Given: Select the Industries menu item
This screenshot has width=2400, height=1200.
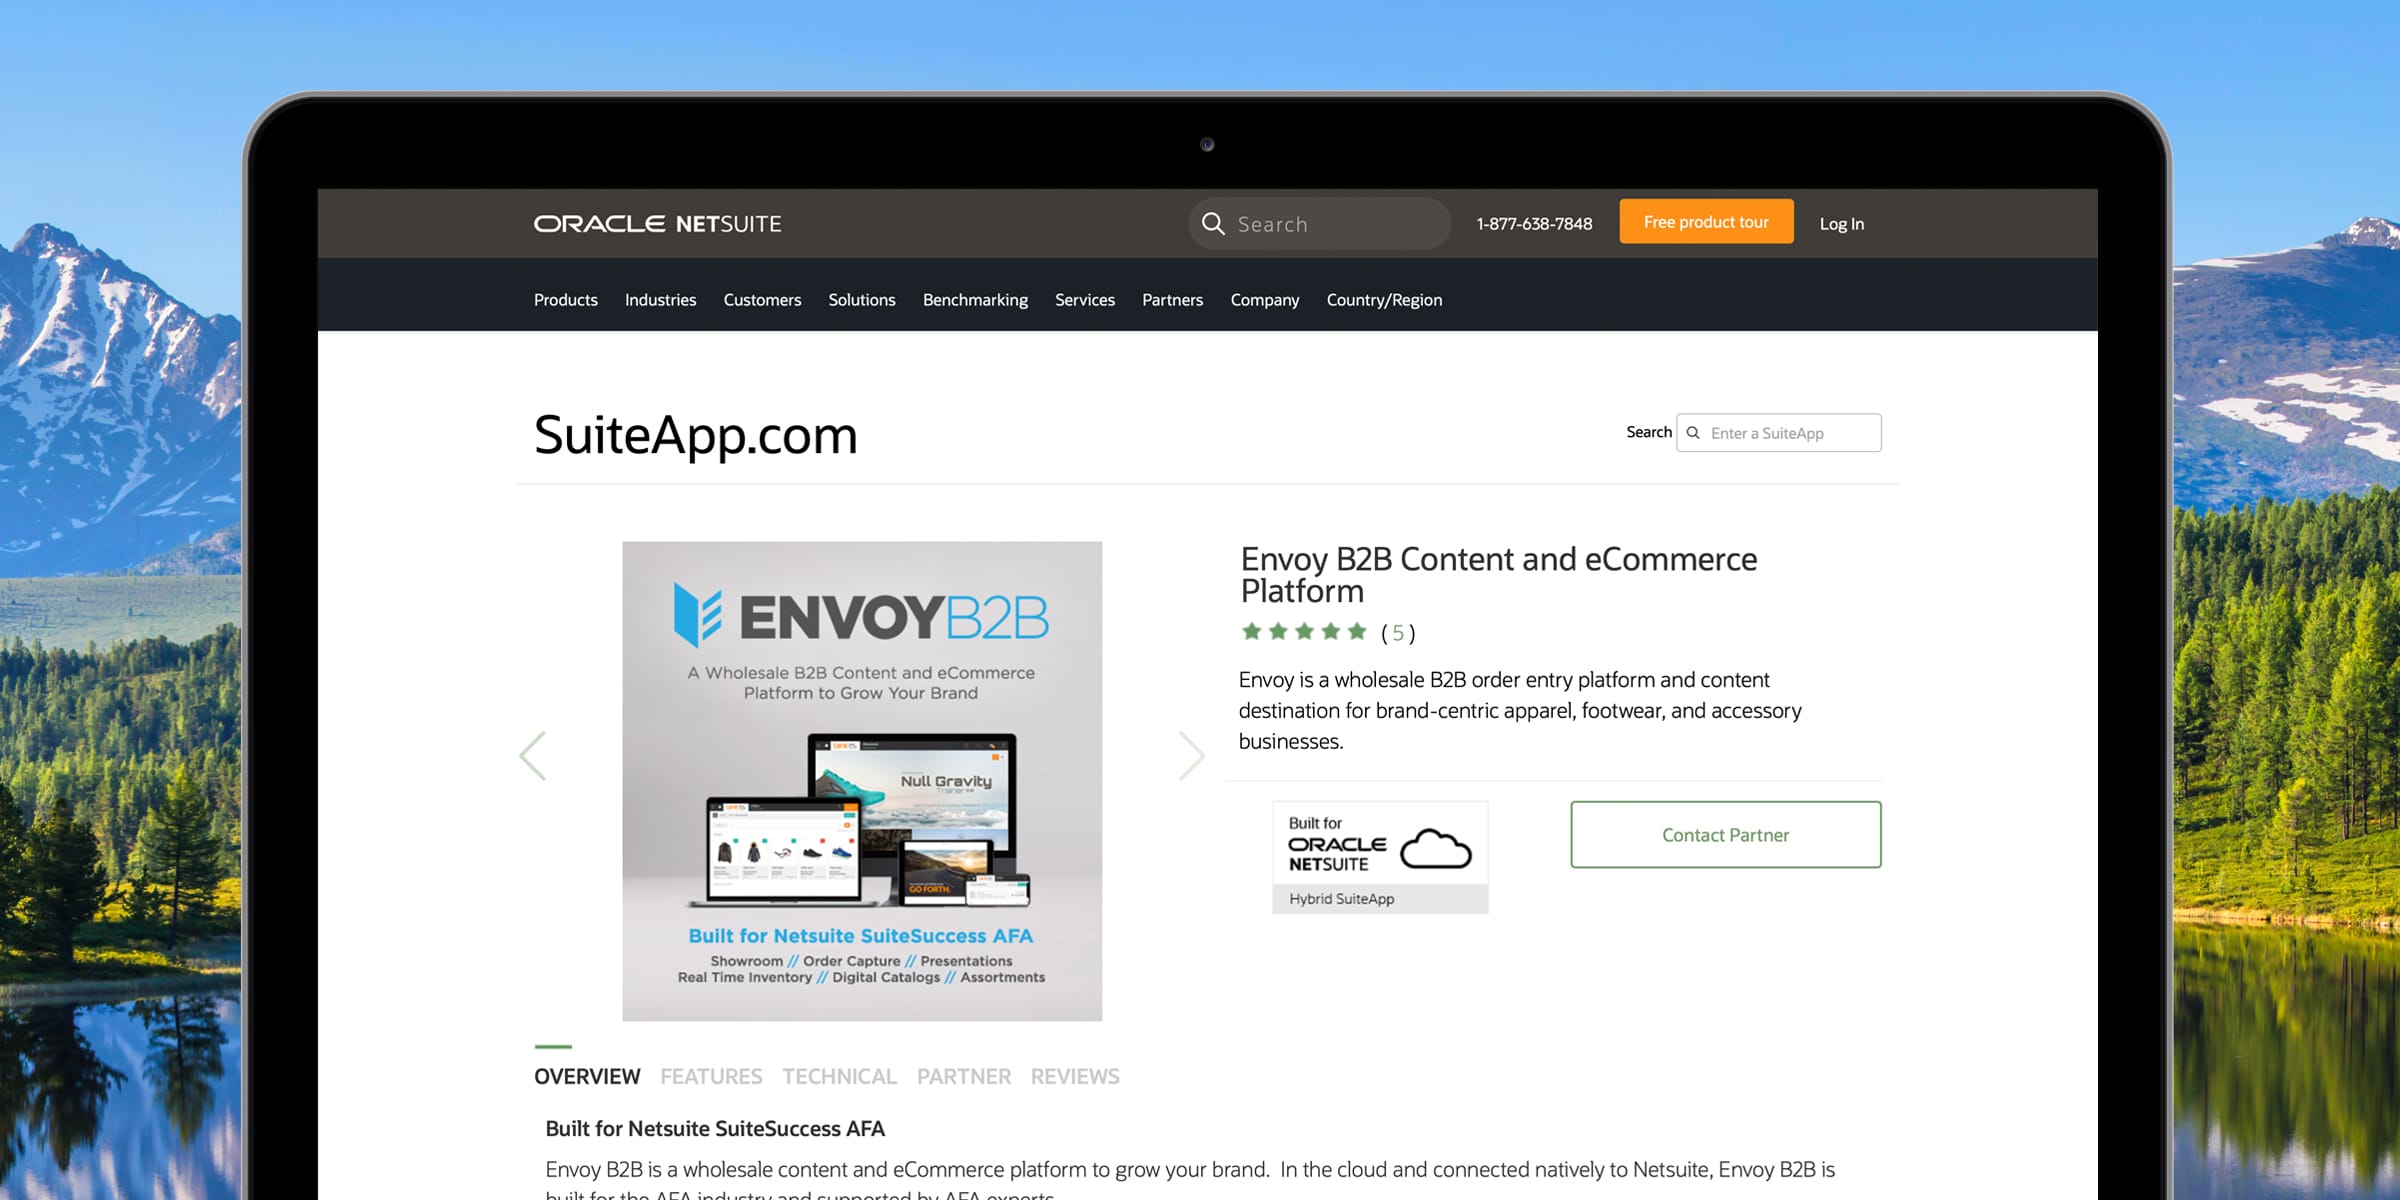Looking at the screenshot, I should click(661, 298).
